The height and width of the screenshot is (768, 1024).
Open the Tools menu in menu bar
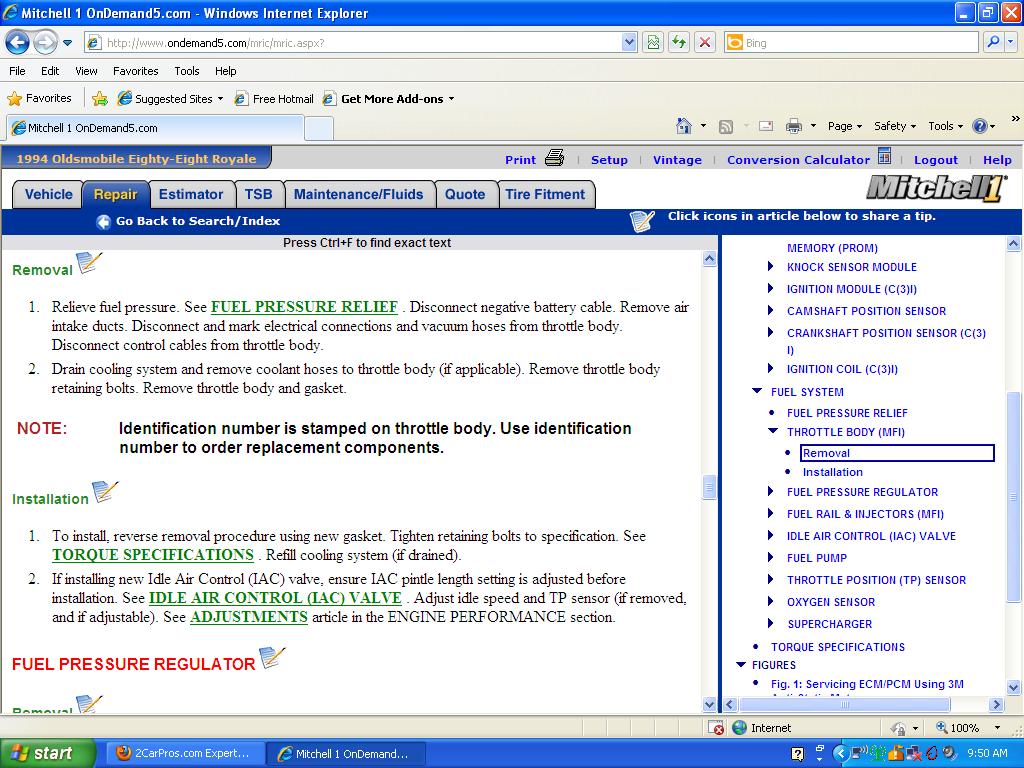point(186,71)
